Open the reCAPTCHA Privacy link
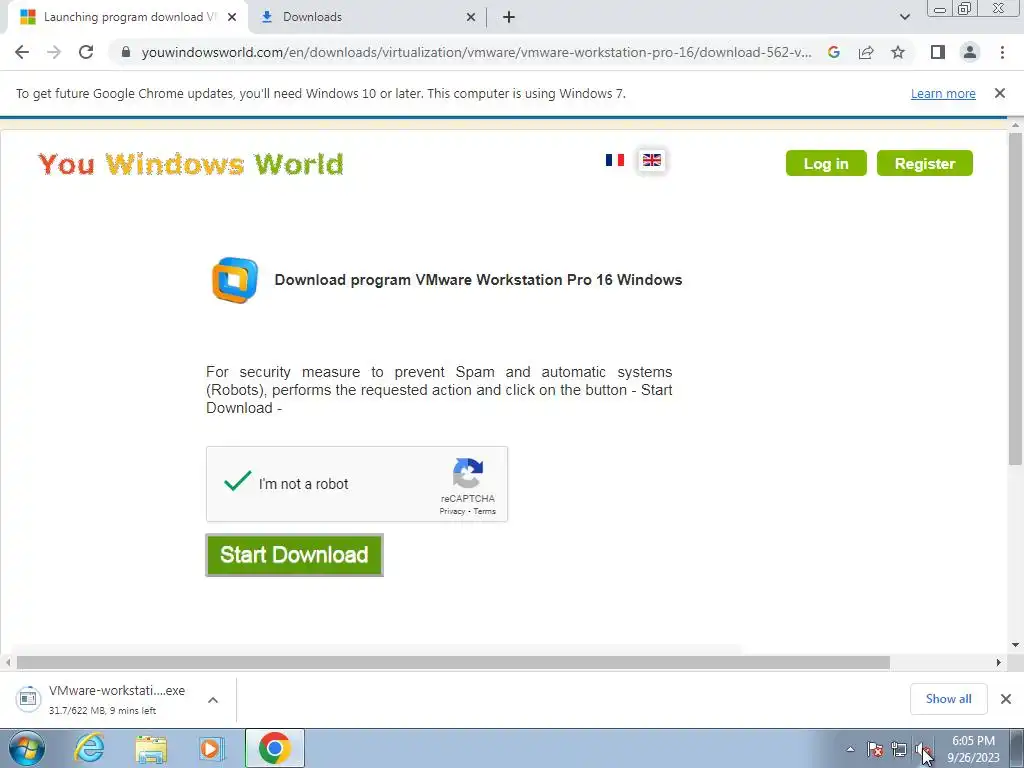 coord(452,511)
